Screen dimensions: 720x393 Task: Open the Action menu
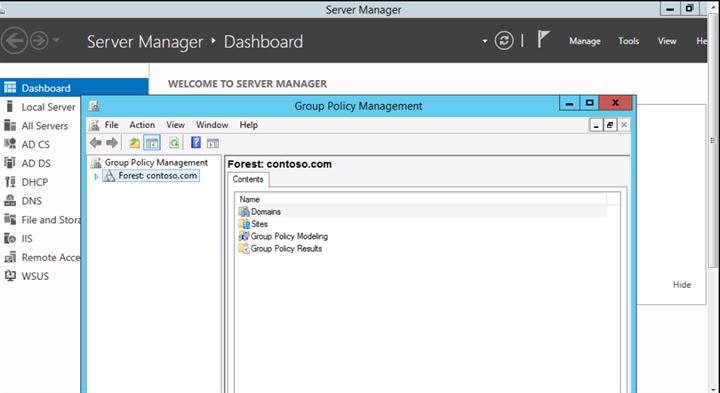(x=142, y=125)
